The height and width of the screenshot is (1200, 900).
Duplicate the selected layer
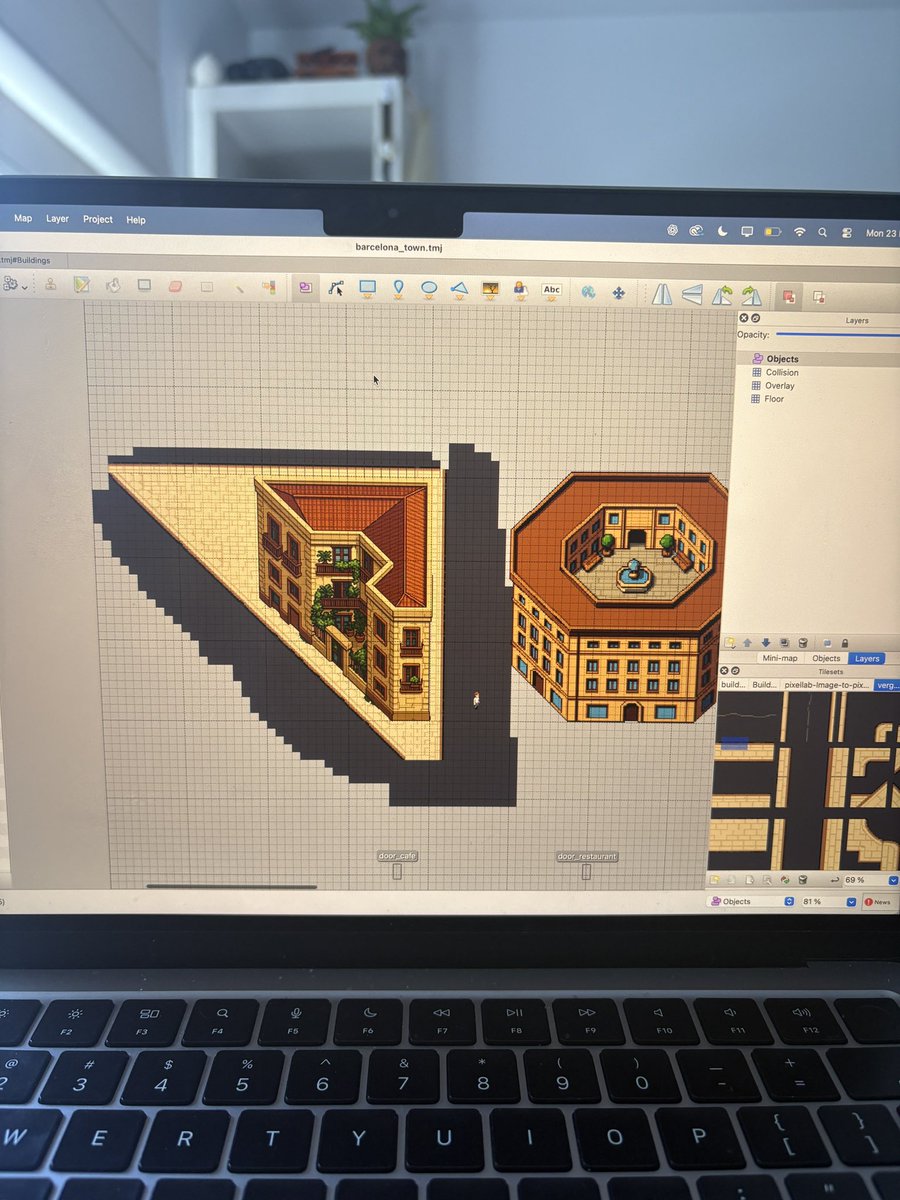coord(785,643)
